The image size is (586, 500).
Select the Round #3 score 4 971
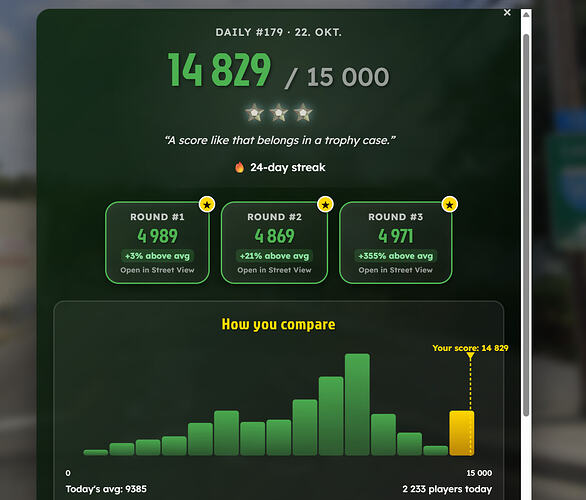(395, 236)
